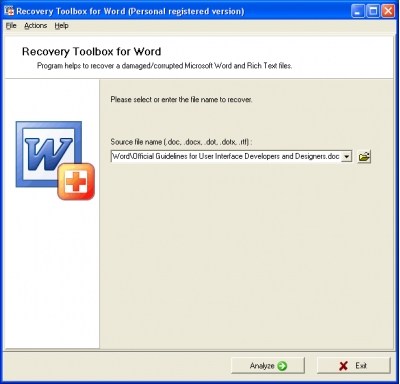Click the Analyze button
This screenshot has height=384, width=400.
click(268, 366)
